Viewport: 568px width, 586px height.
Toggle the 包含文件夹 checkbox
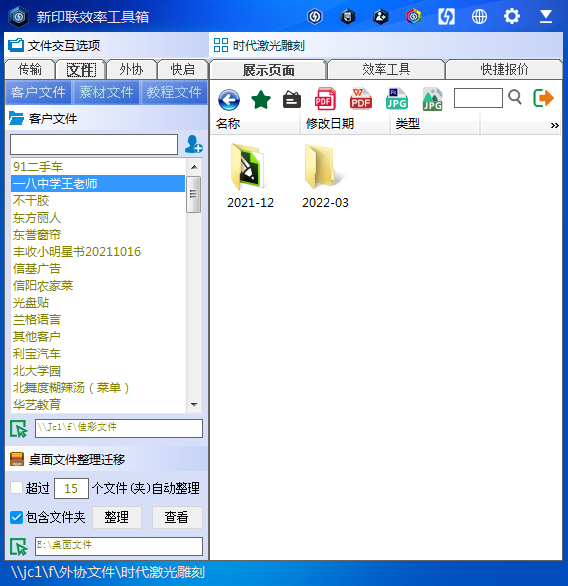point(16,518)
